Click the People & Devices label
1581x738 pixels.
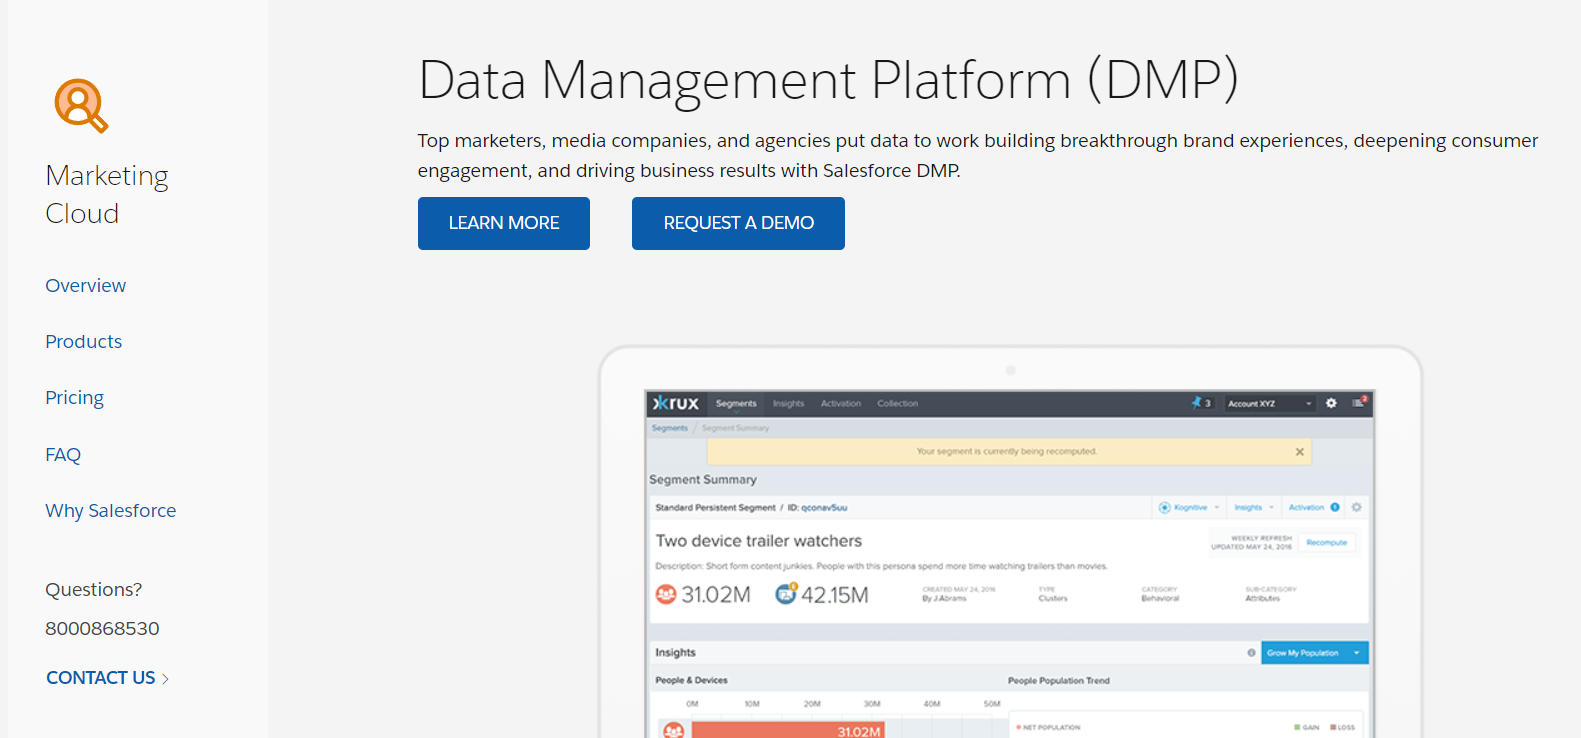(x=691, y=681)
